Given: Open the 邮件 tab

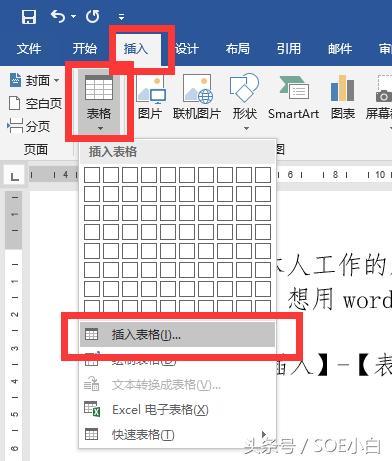Looking at the screenshot, I should click(340, 49).
